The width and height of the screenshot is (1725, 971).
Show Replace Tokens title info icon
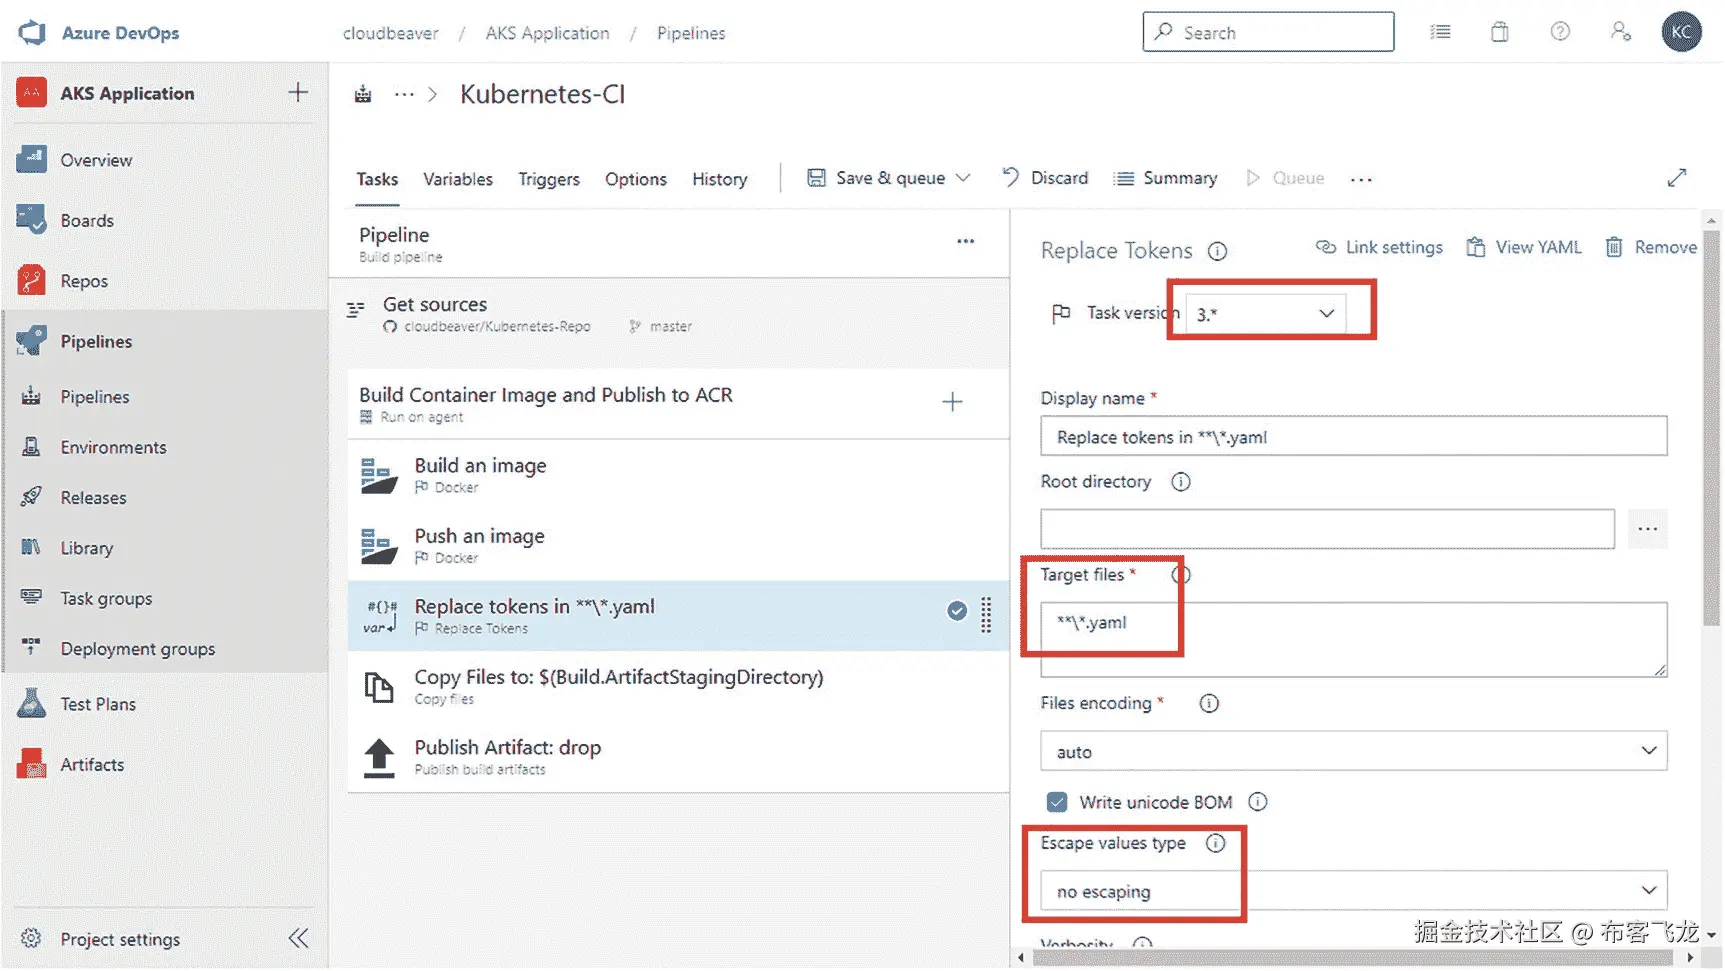tap(1217, 251)
